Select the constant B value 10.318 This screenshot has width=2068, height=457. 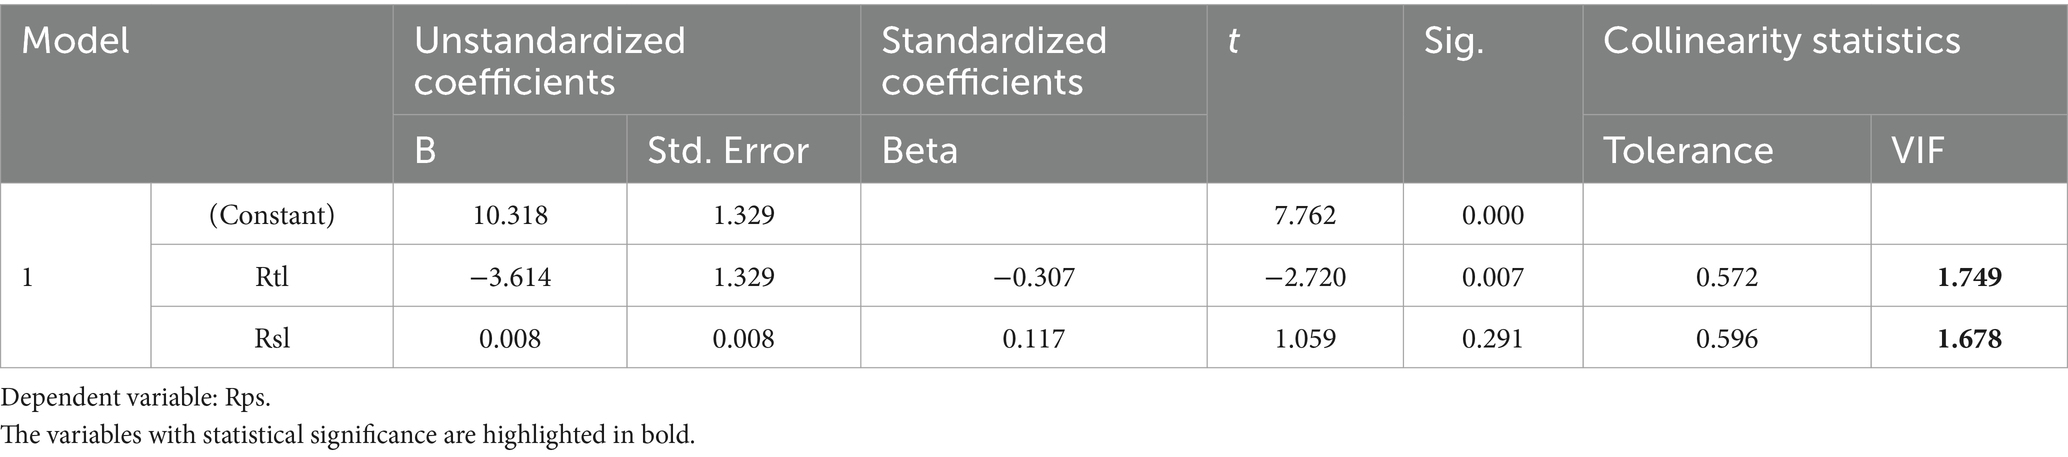510,215
